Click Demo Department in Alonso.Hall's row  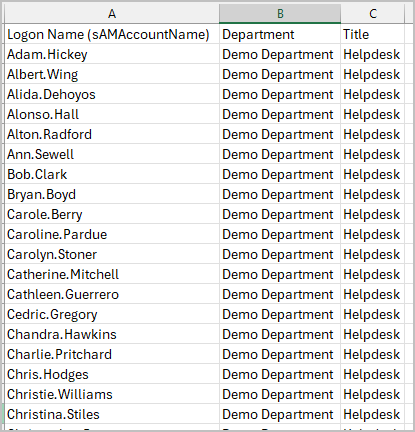coord(280,114)
